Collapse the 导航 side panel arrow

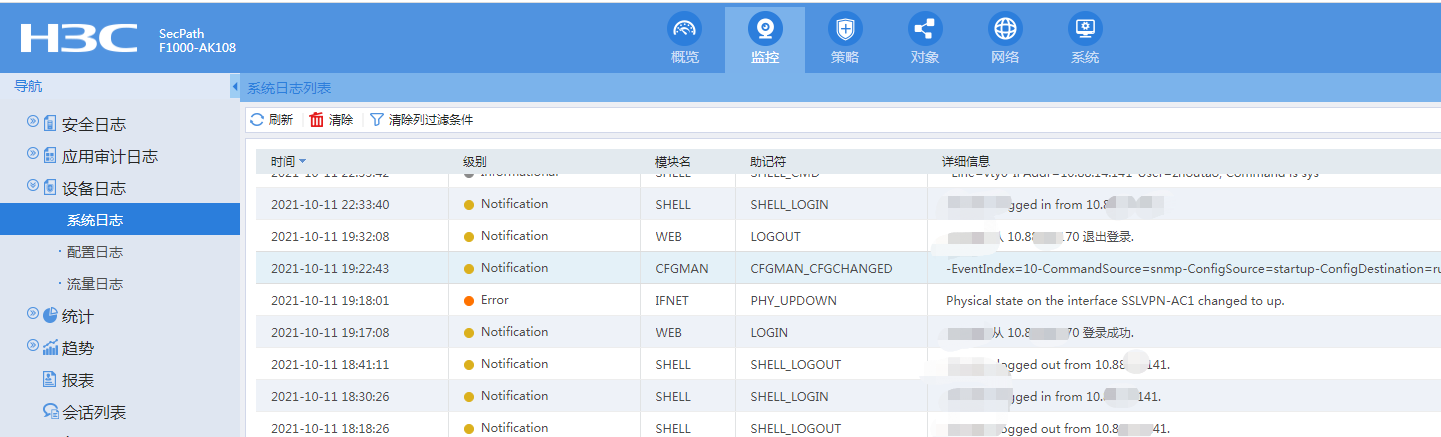(235, 87)
